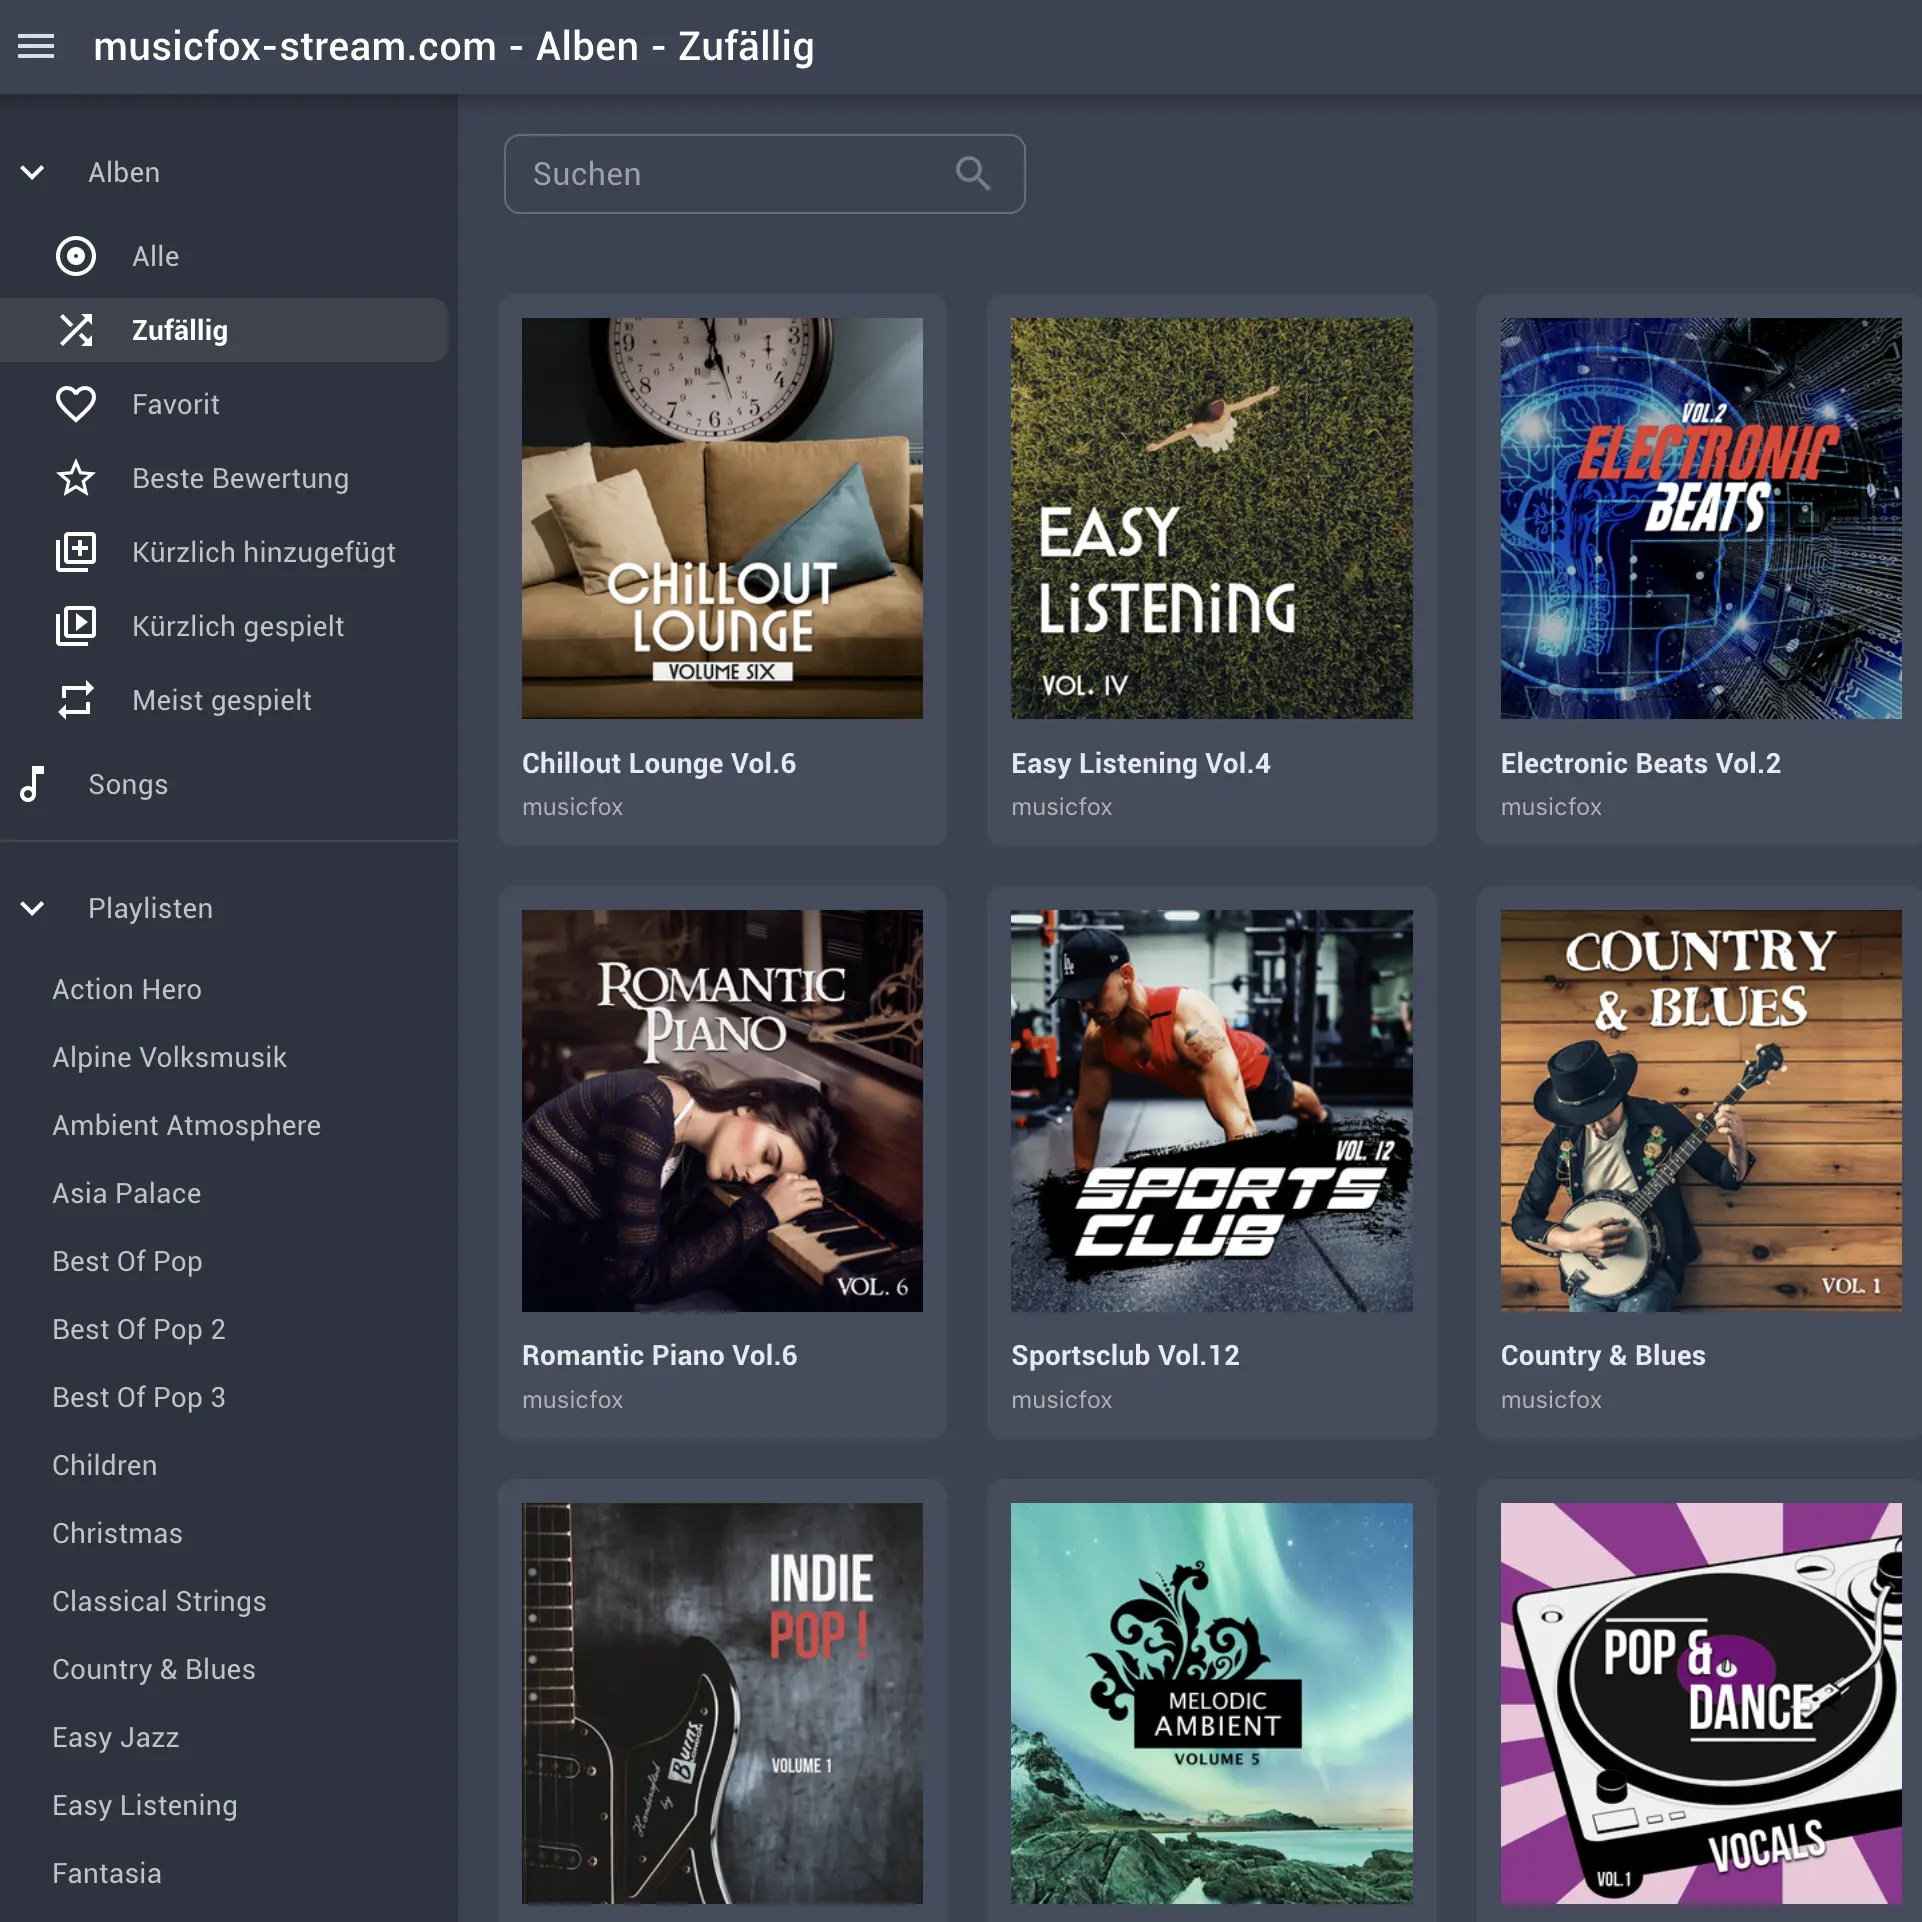Screen dimensions: 1922x1922
Task: Open the hamburger menu icon
Action: pyautogui.click(x=36, y=46)
